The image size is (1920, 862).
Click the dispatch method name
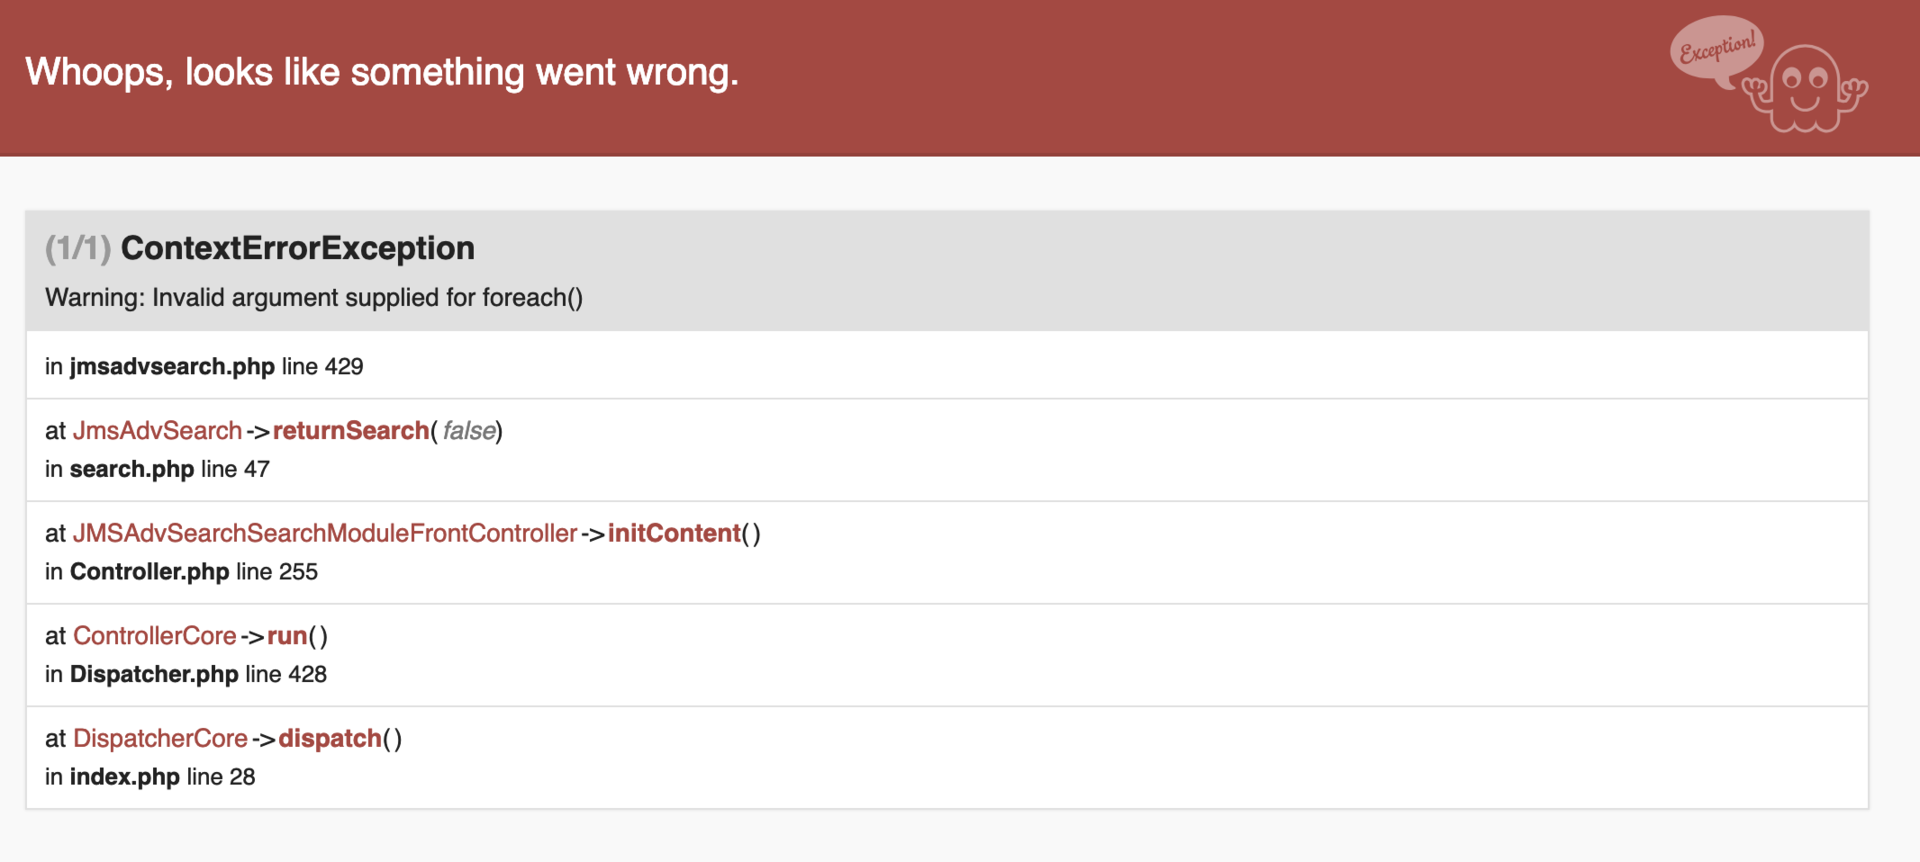[x=330, y=739]
